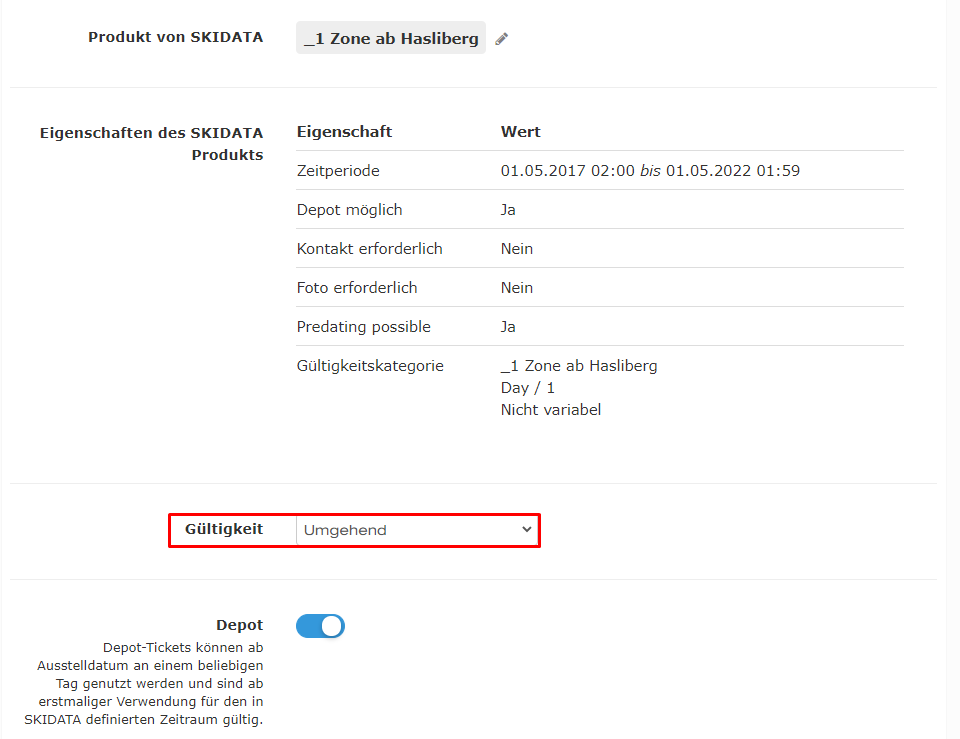Click the 'Kontakt erforderlich' property label
Viewport: 960px width, 739px height.
pyautogui.click(x=370, y=249)
